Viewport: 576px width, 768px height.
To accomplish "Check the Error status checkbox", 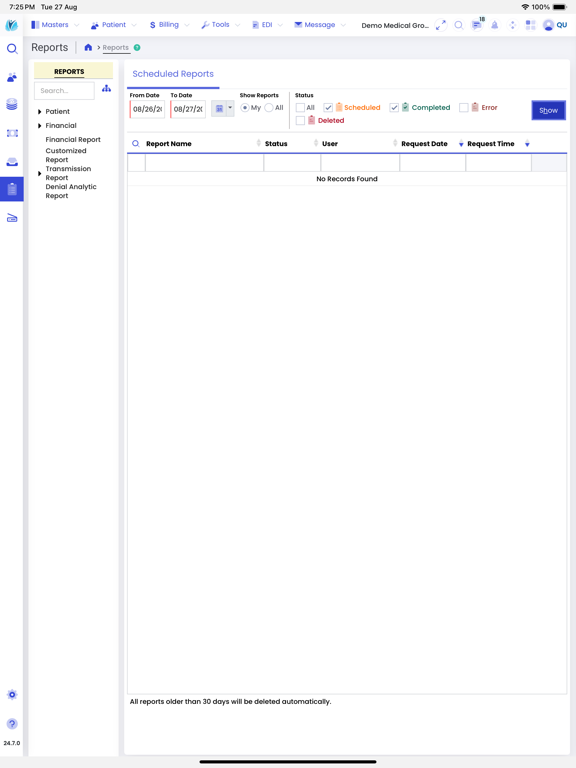I will (x=464, y=108).
